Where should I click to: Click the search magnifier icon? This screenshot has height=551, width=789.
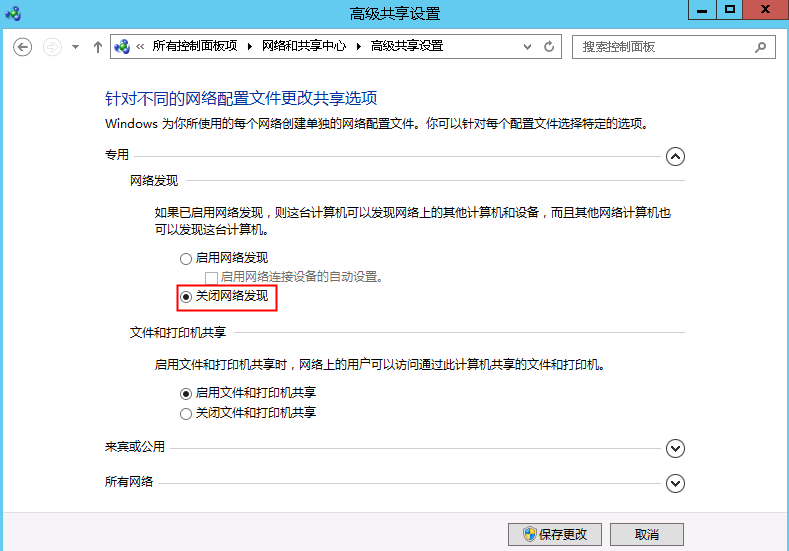tap(761, 47)
